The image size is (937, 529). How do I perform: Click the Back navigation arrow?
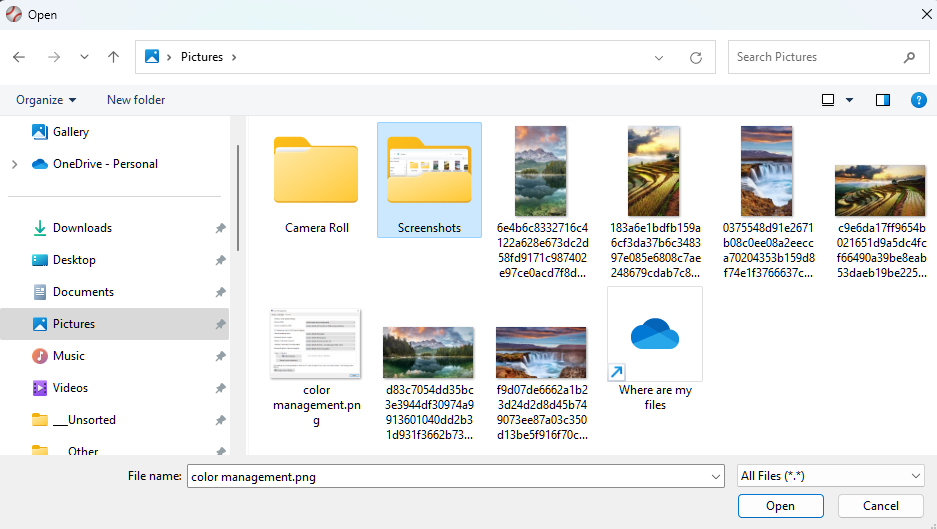[19, 57]
